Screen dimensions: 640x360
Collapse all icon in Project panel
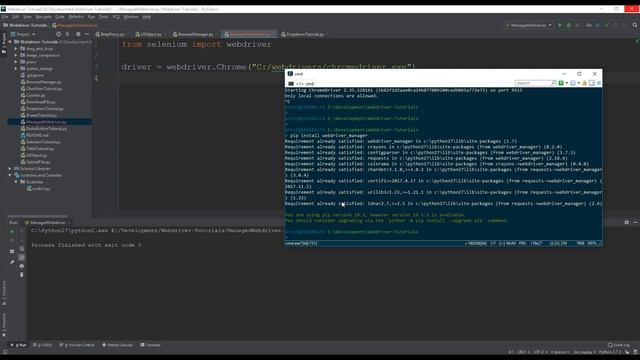tap(67, 34)
